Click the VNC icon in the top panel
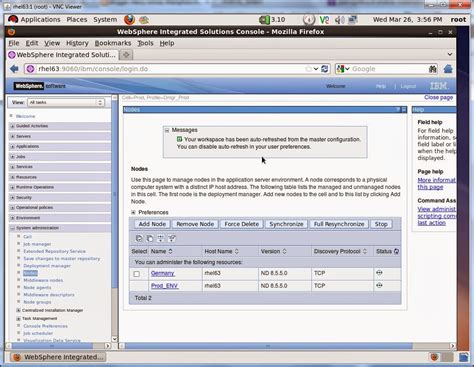This screenshot has width=474, height=367. [x=324, y=20]
